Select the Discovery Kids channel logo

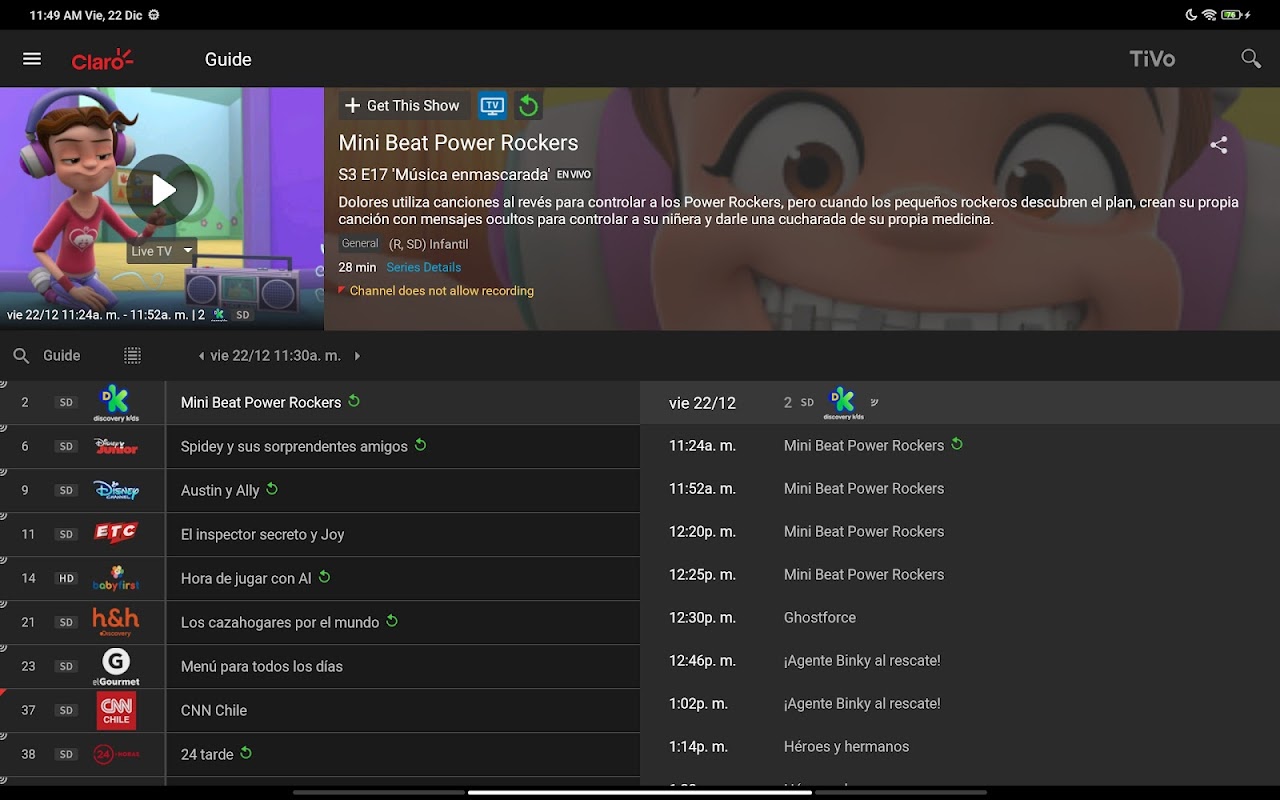[116, 403]
